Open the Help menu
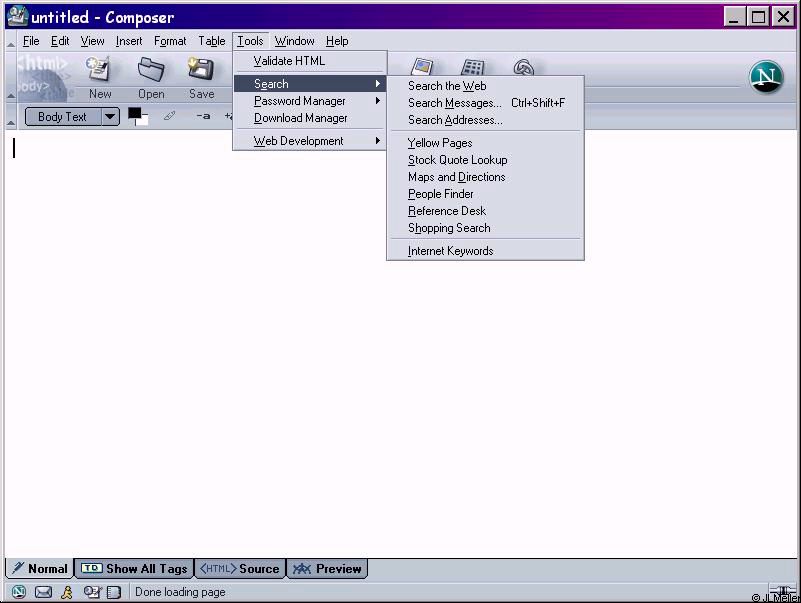The height and width of the screenshot is (603, 801). pyautogui.click(x=337, y=41)
